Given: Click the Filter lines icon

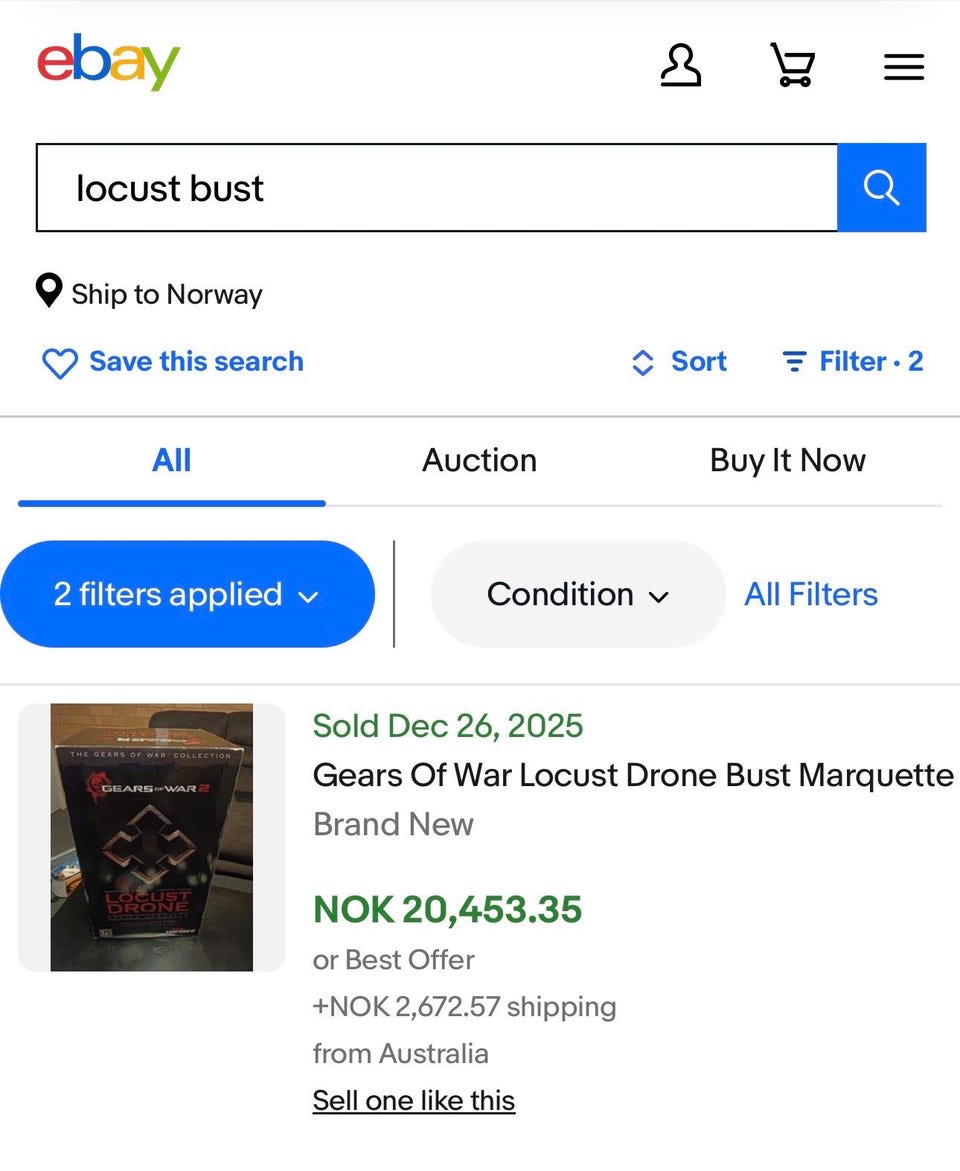Looking at the screenshot, I should (794, 362).
